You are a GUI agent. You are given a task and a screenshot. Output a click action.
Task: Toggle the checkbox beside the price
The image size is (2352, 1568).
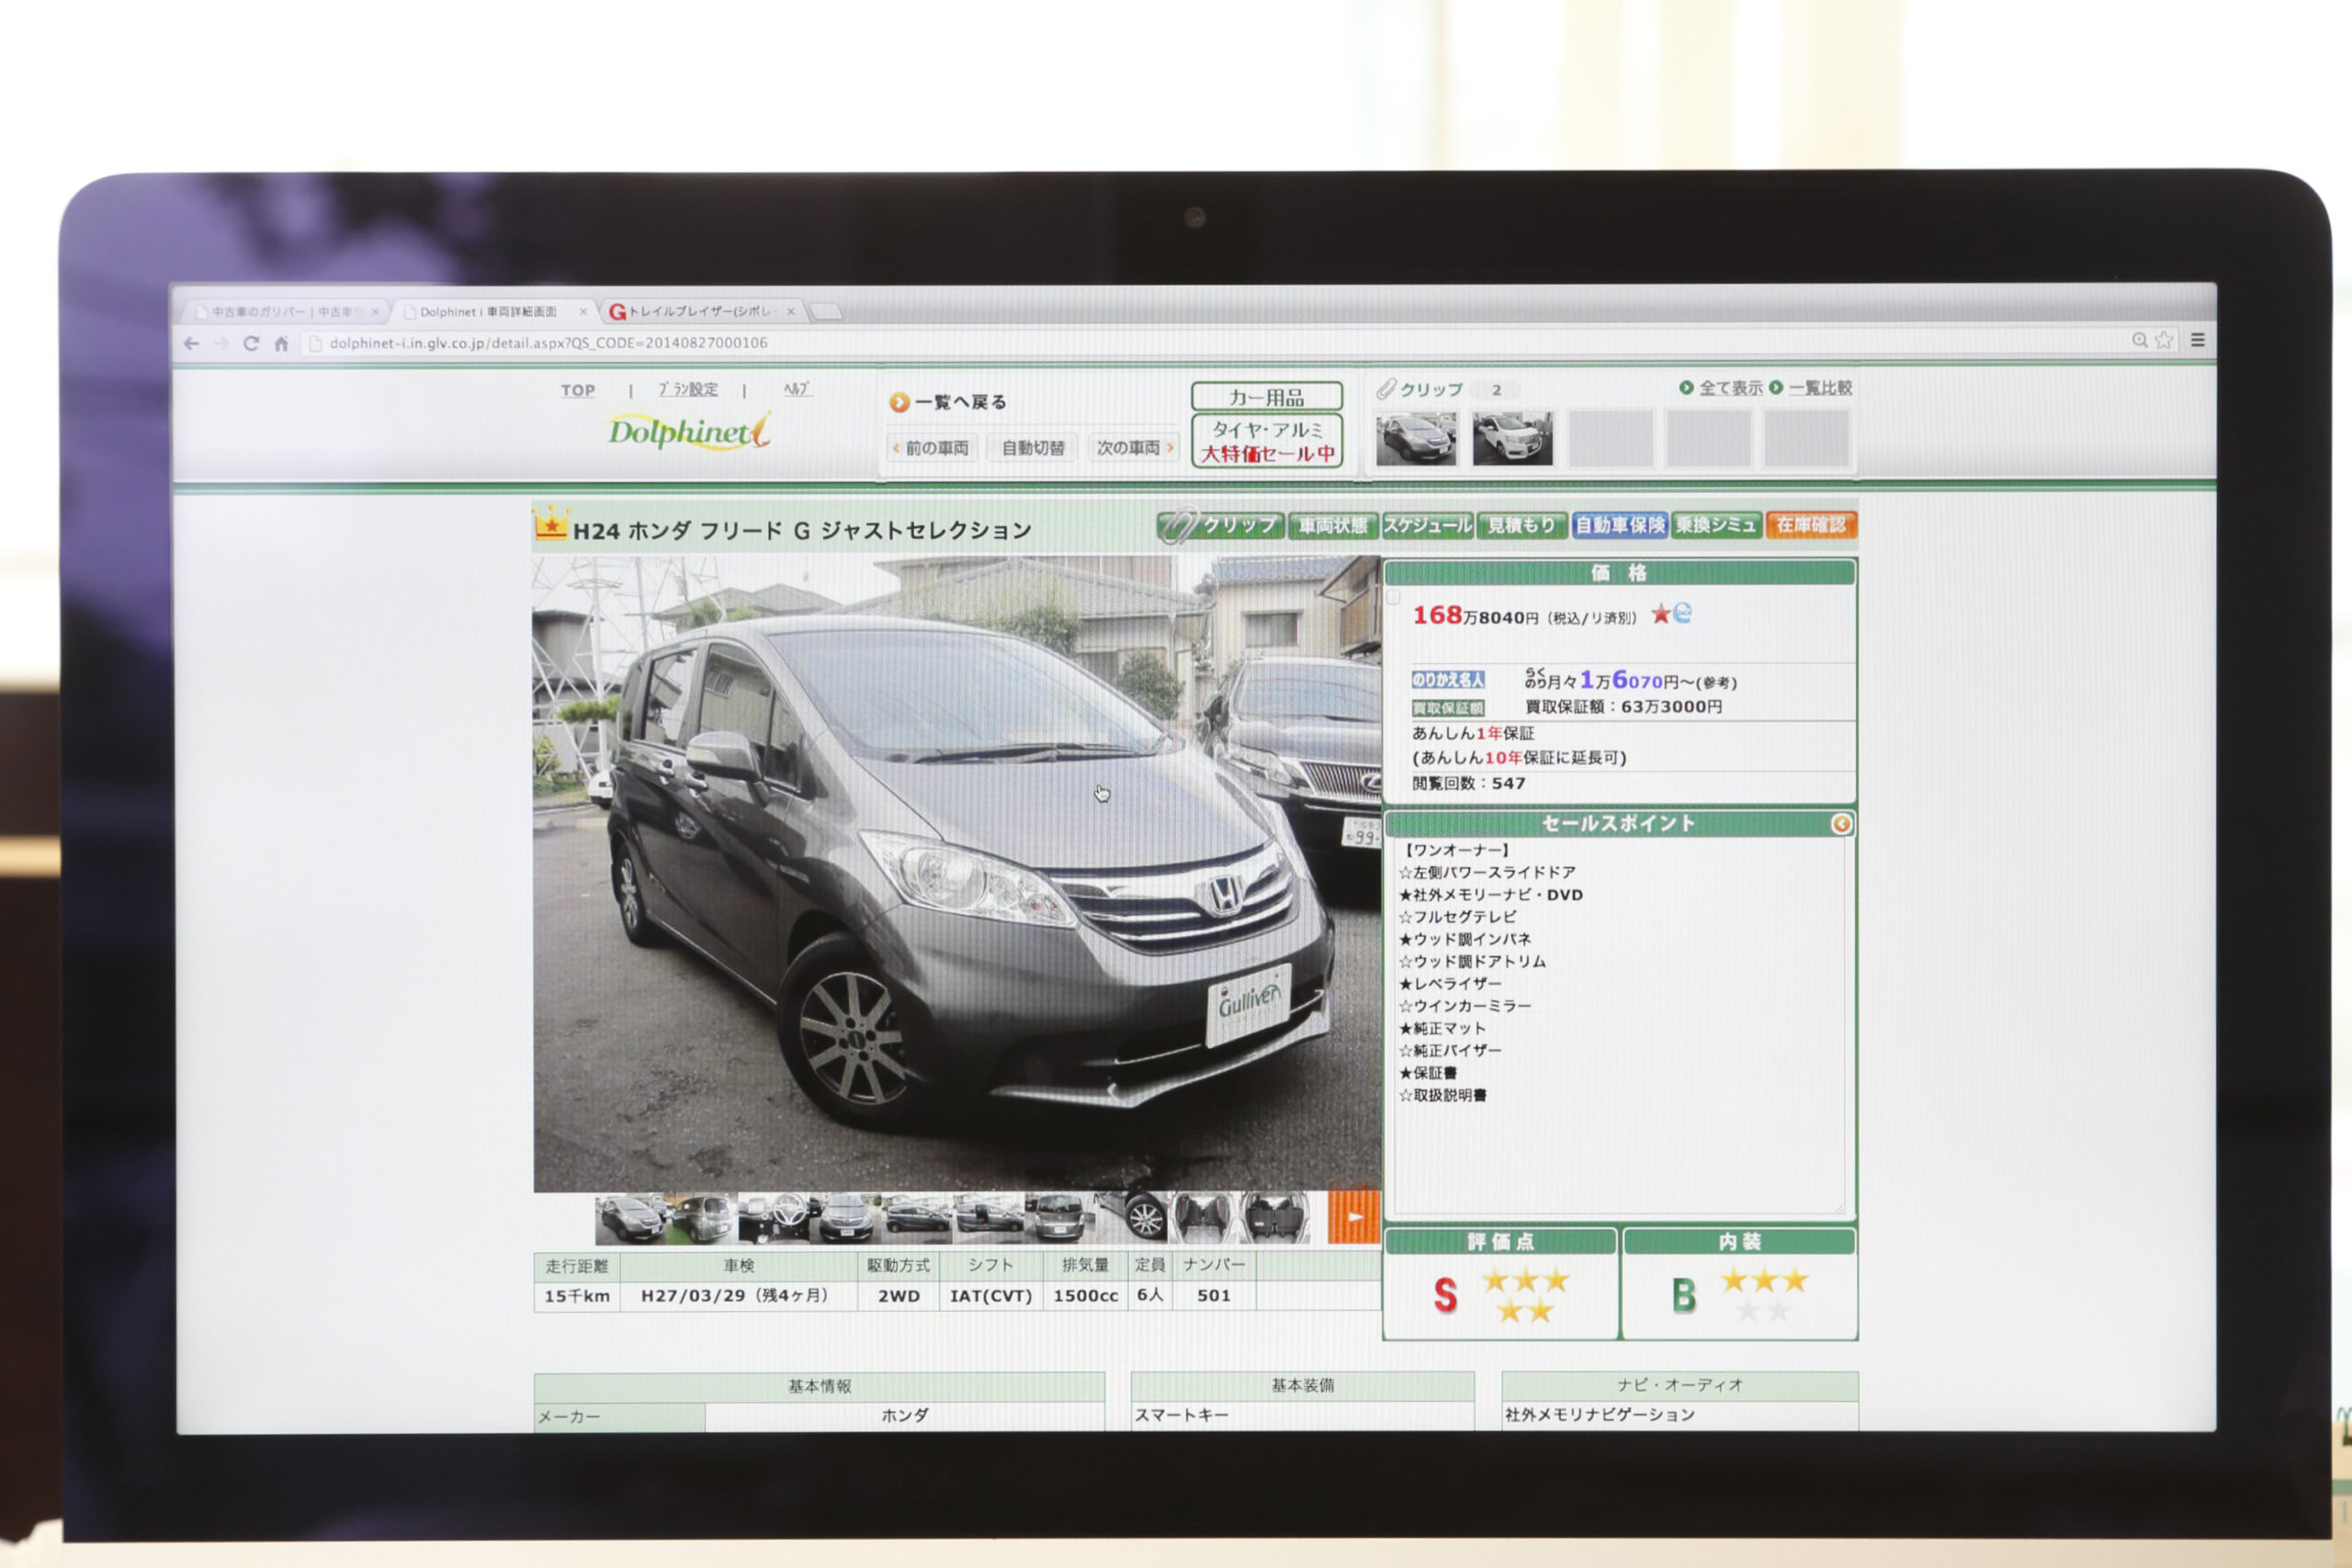click(x=1393, y=598)
